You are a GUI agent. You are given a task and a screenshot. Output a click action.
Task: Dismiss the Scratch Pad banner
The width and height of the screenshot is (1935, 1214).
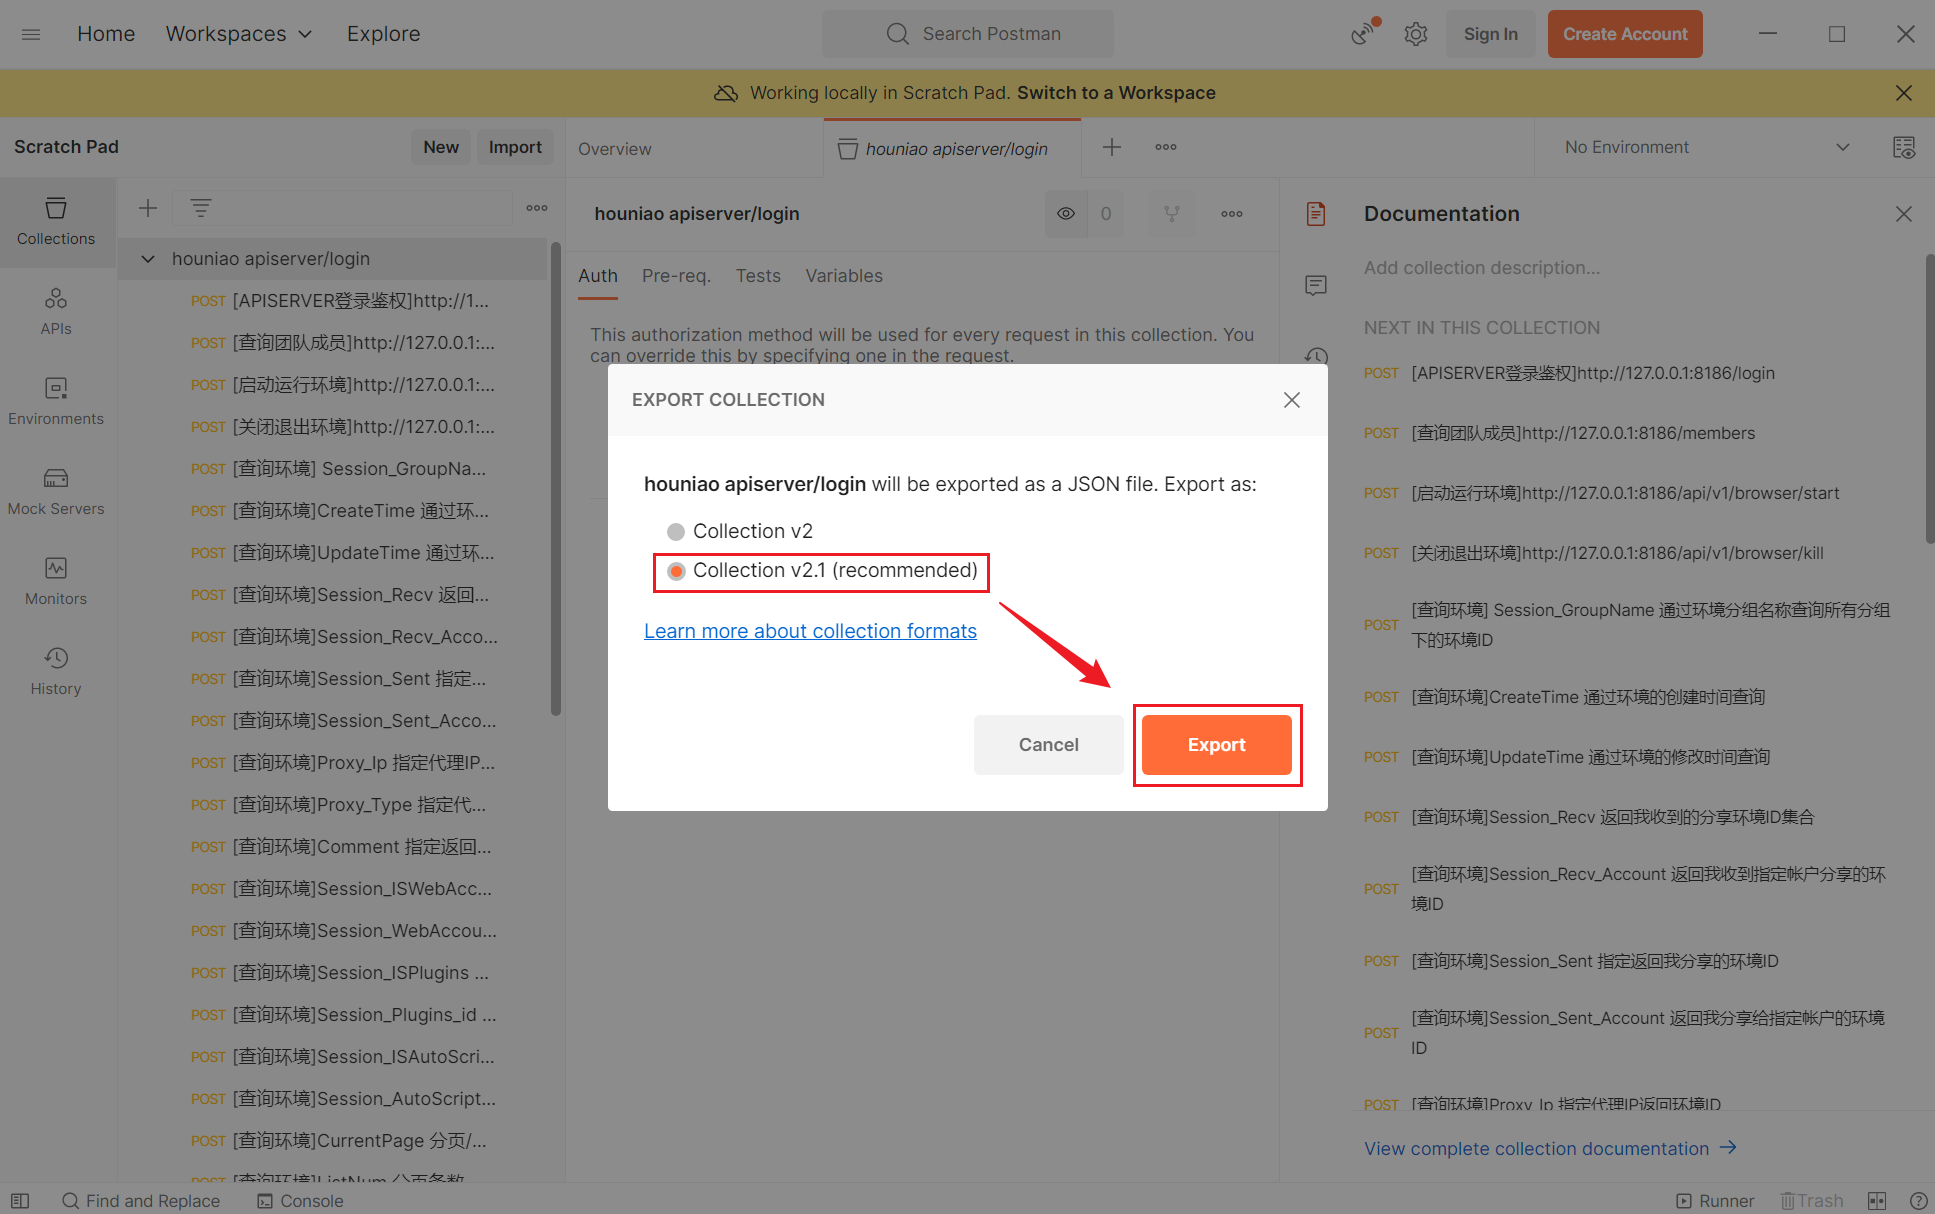click(x=1903, y=93)
